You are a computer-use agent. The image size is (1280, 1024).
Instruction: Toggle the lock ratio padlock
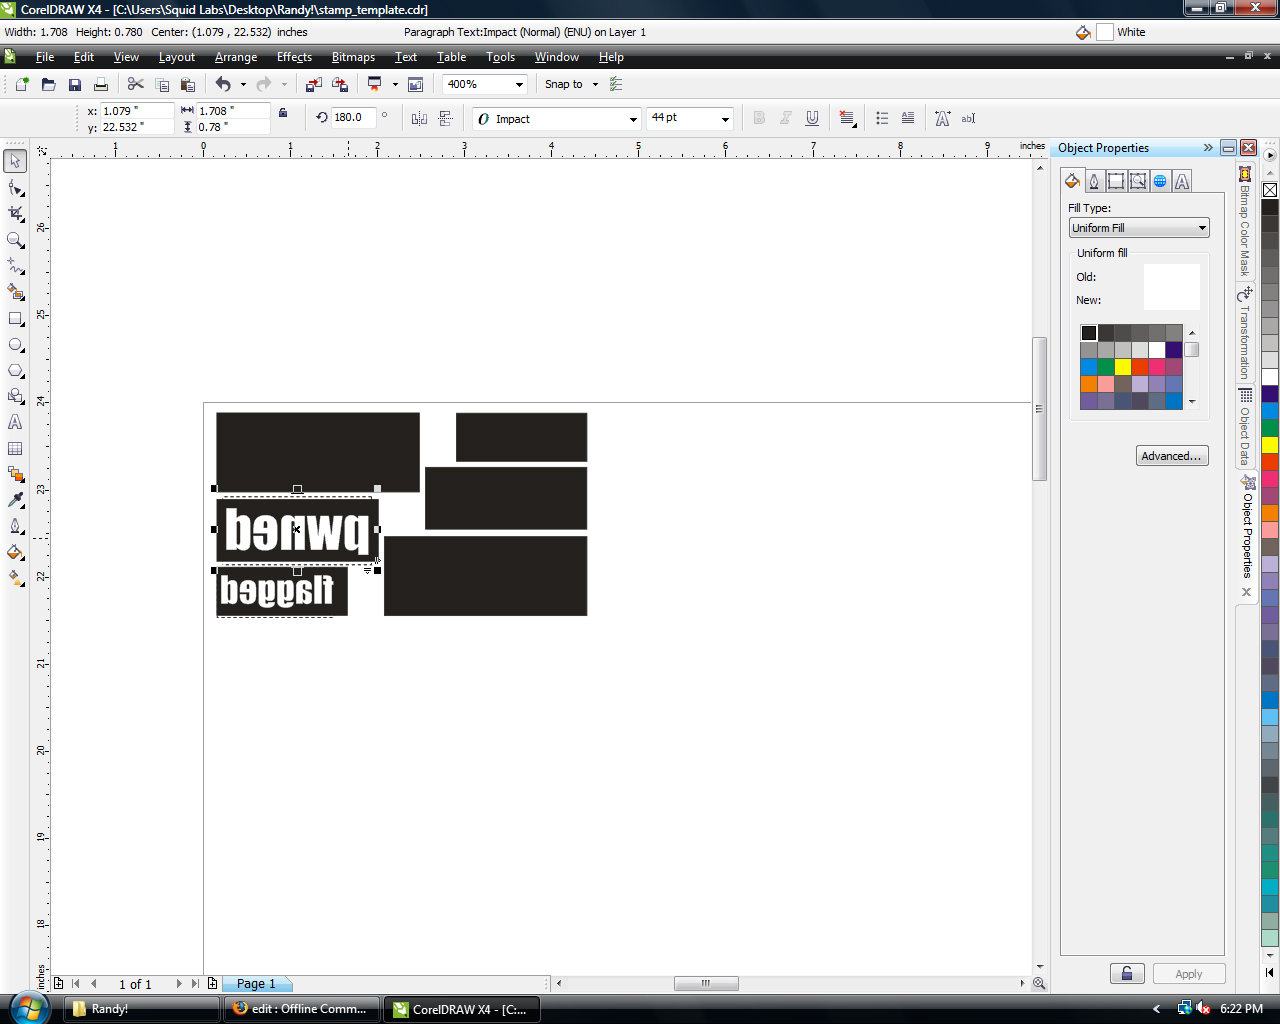(x=283, y=113)
